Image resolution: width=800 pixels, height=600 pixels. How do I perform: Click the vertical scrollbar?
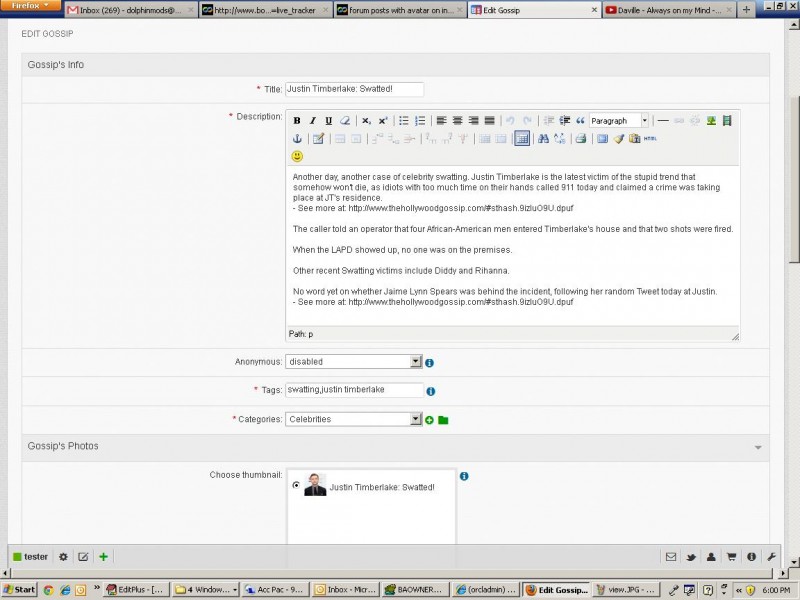794,180
